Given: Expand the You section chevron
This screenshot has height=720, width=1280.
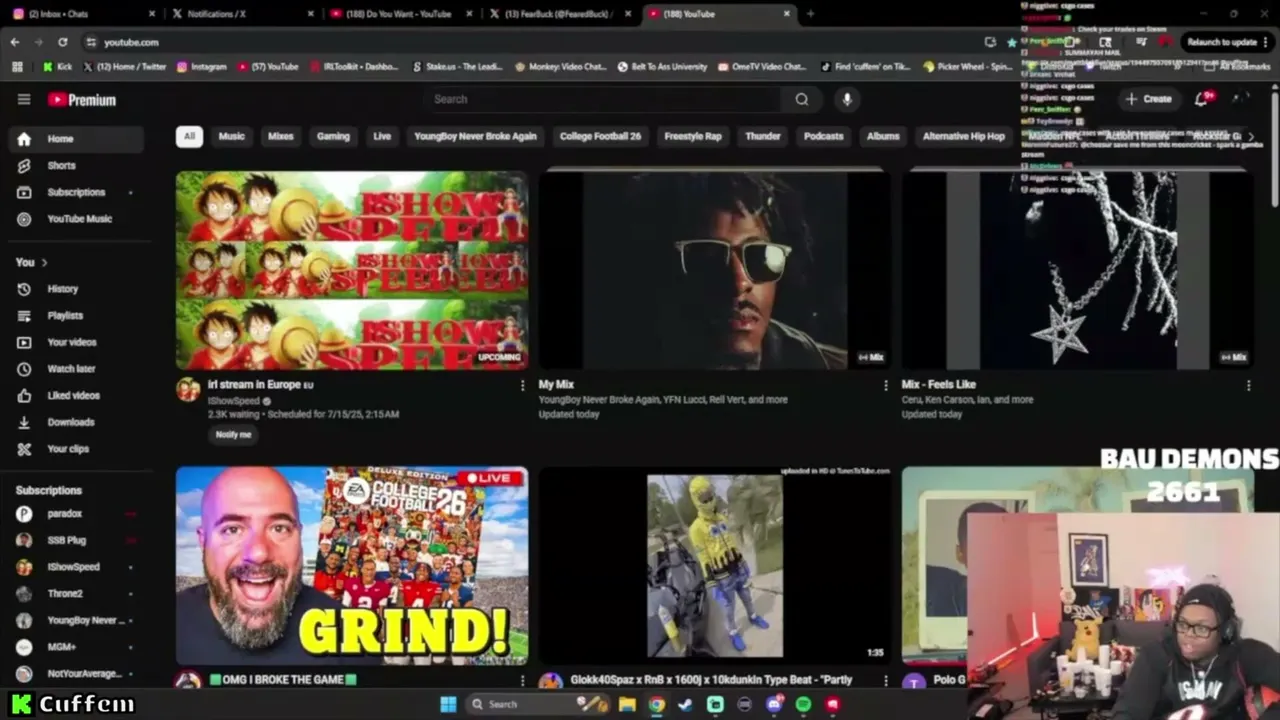Looking at the screenshot, I should [x=44, y=263].
